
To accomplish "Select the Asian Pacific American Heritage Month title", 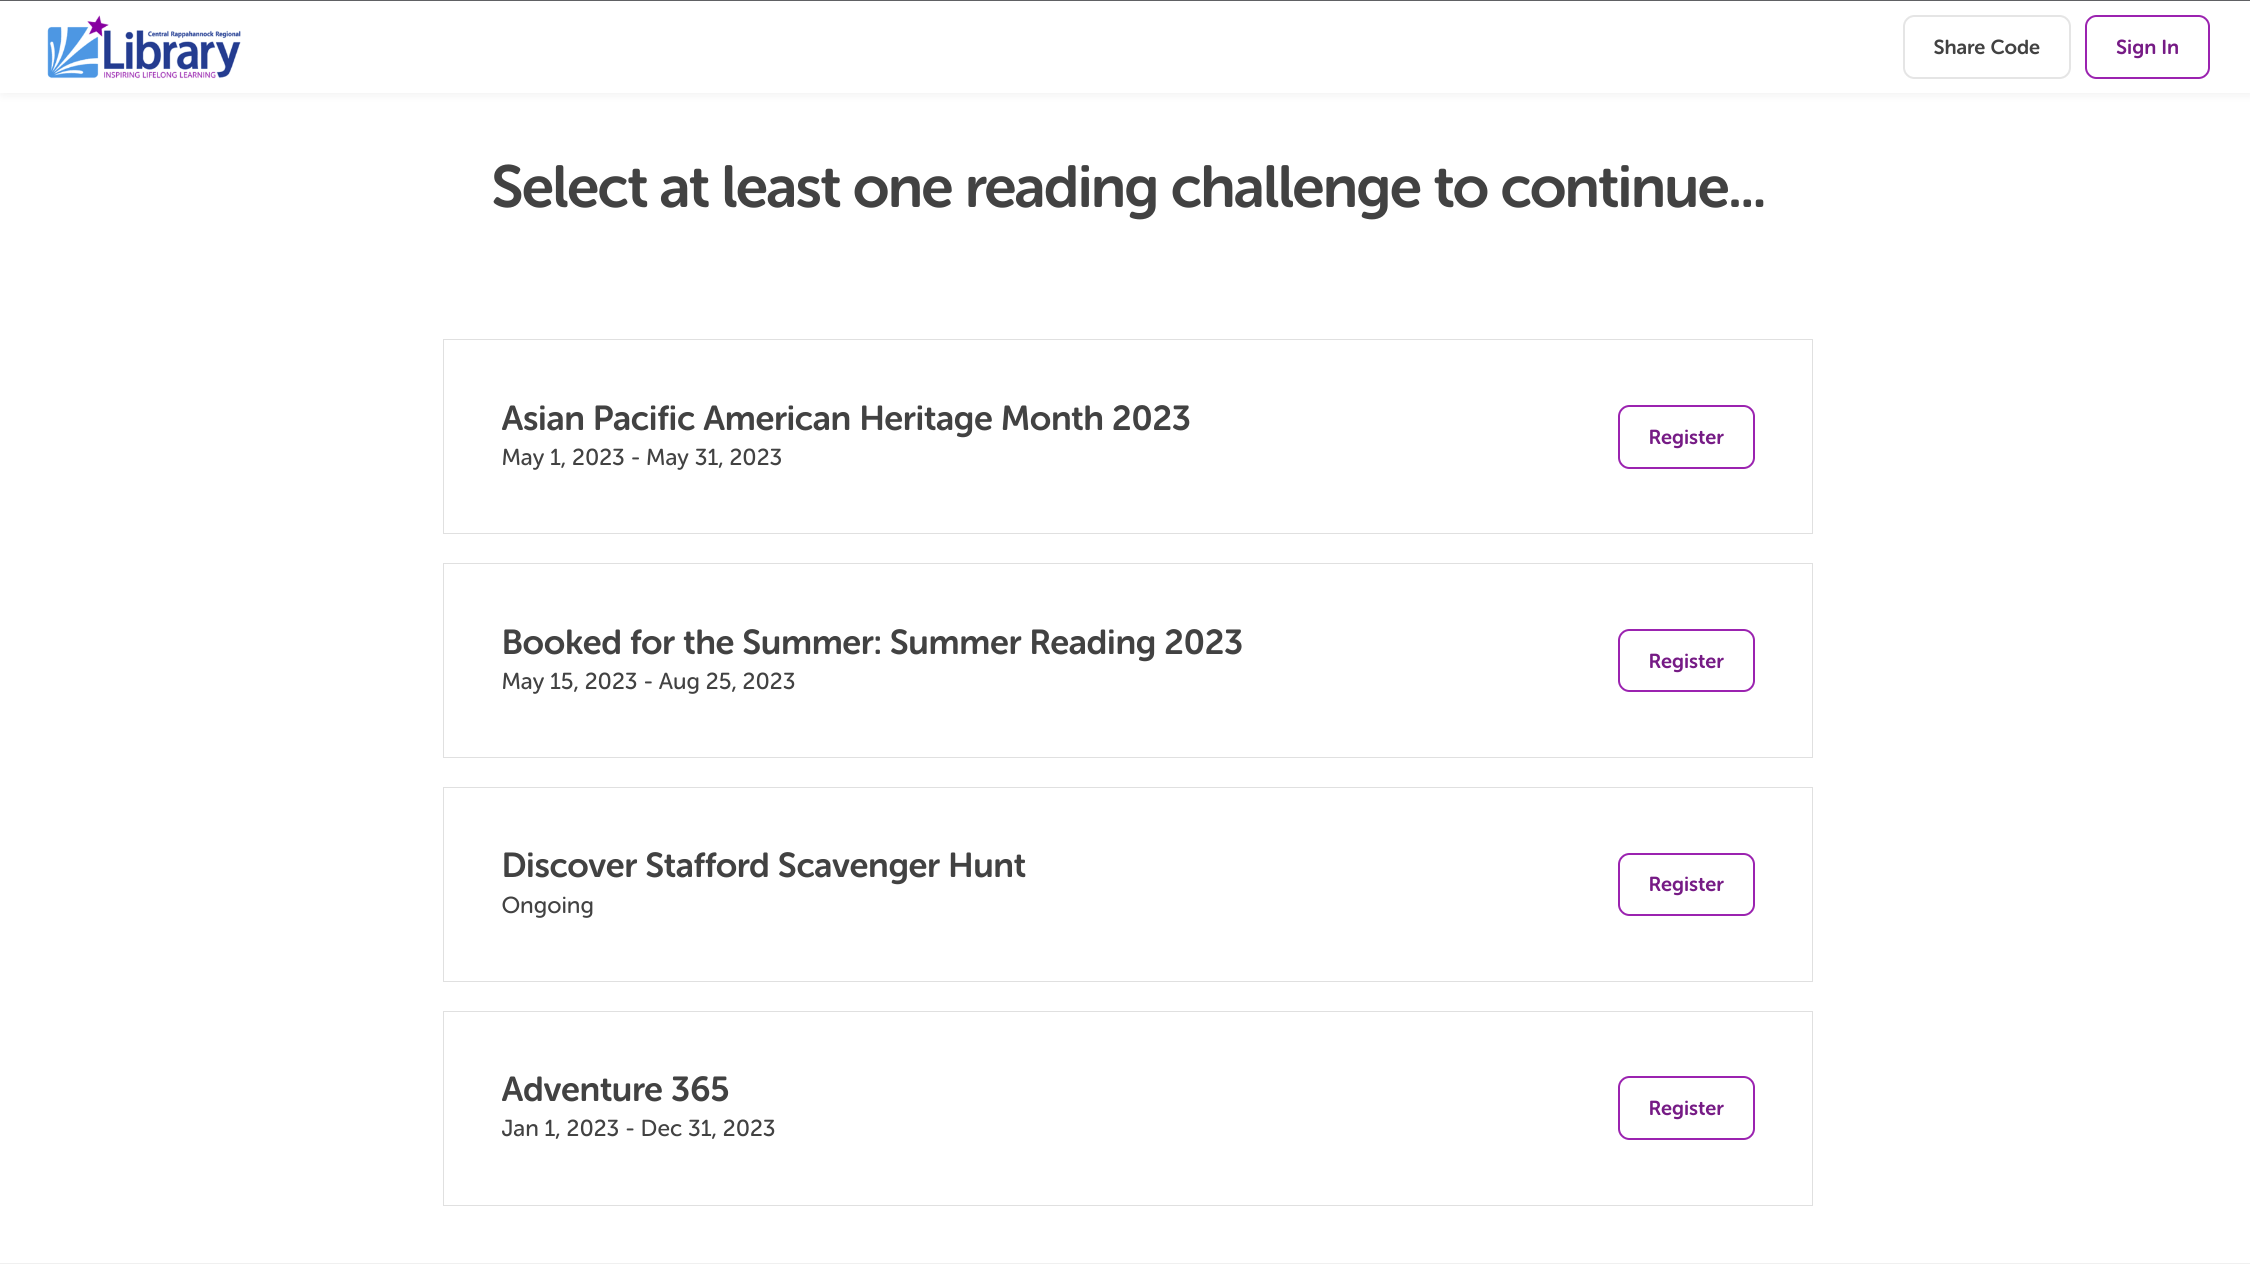I will click(x=846, y=418).
